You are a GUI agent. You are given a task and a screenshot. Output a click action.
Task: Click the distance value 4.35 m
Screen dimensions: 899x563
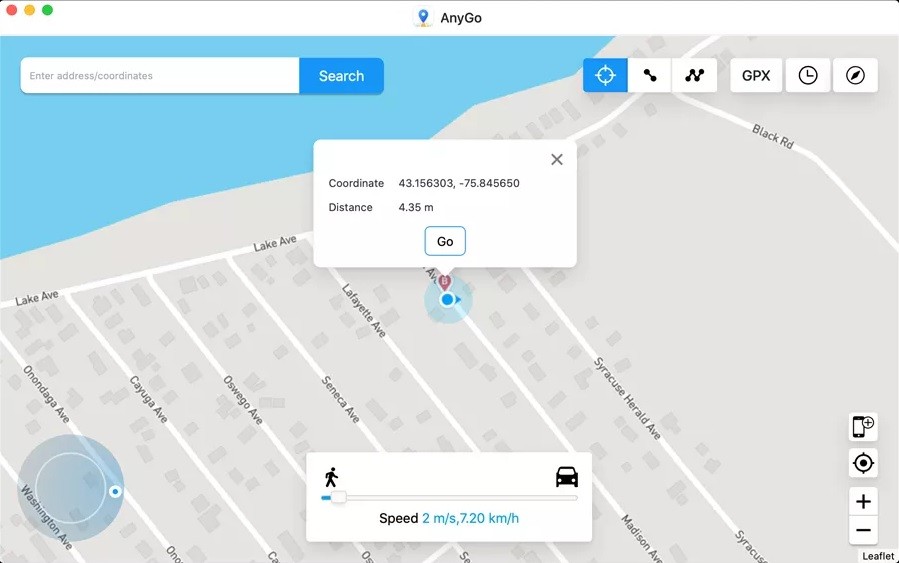click(x=416, y=207)
